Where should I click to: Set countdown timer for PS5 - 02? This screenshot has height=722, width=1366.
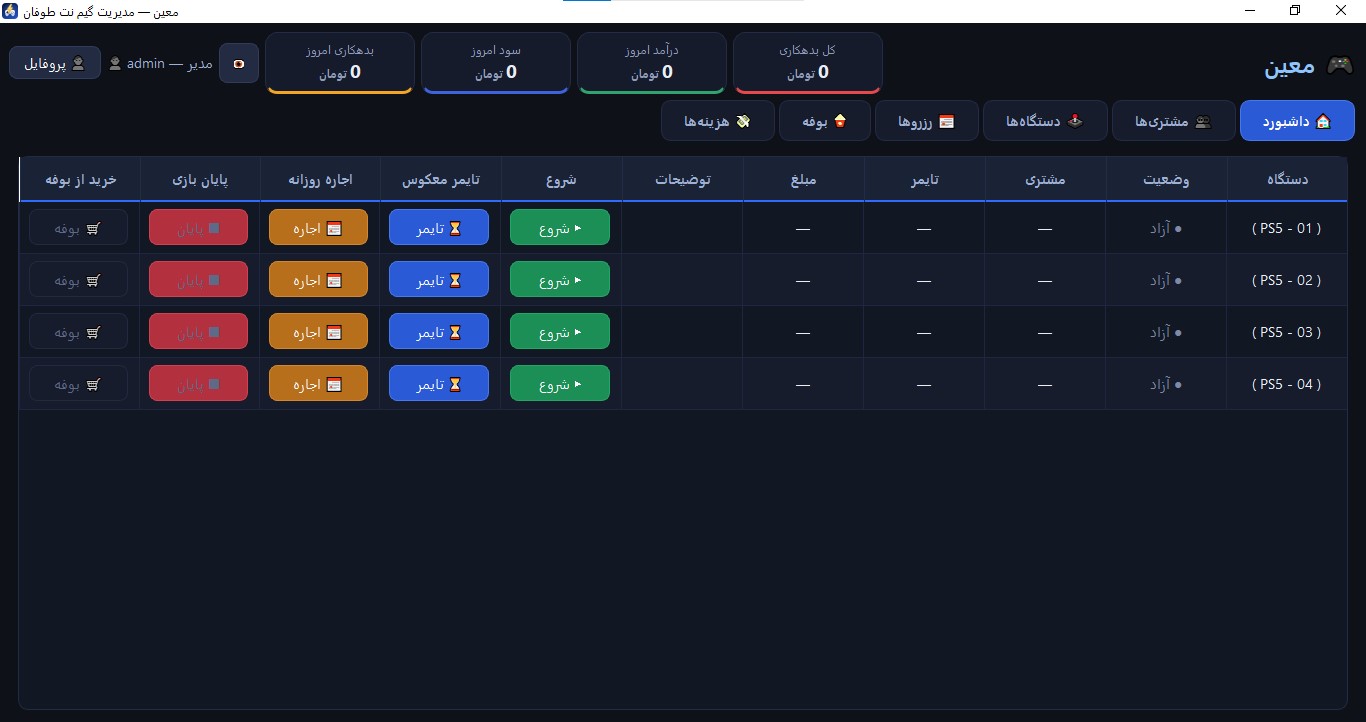click(439, 279)
